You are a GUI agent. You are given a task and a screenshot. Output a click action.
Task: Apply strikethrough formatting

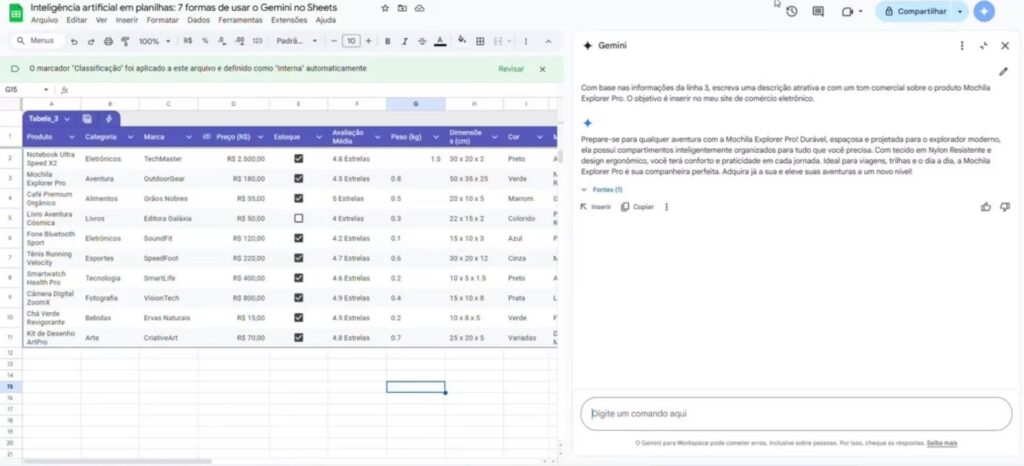pyautogui.click(x=422, y=41)
